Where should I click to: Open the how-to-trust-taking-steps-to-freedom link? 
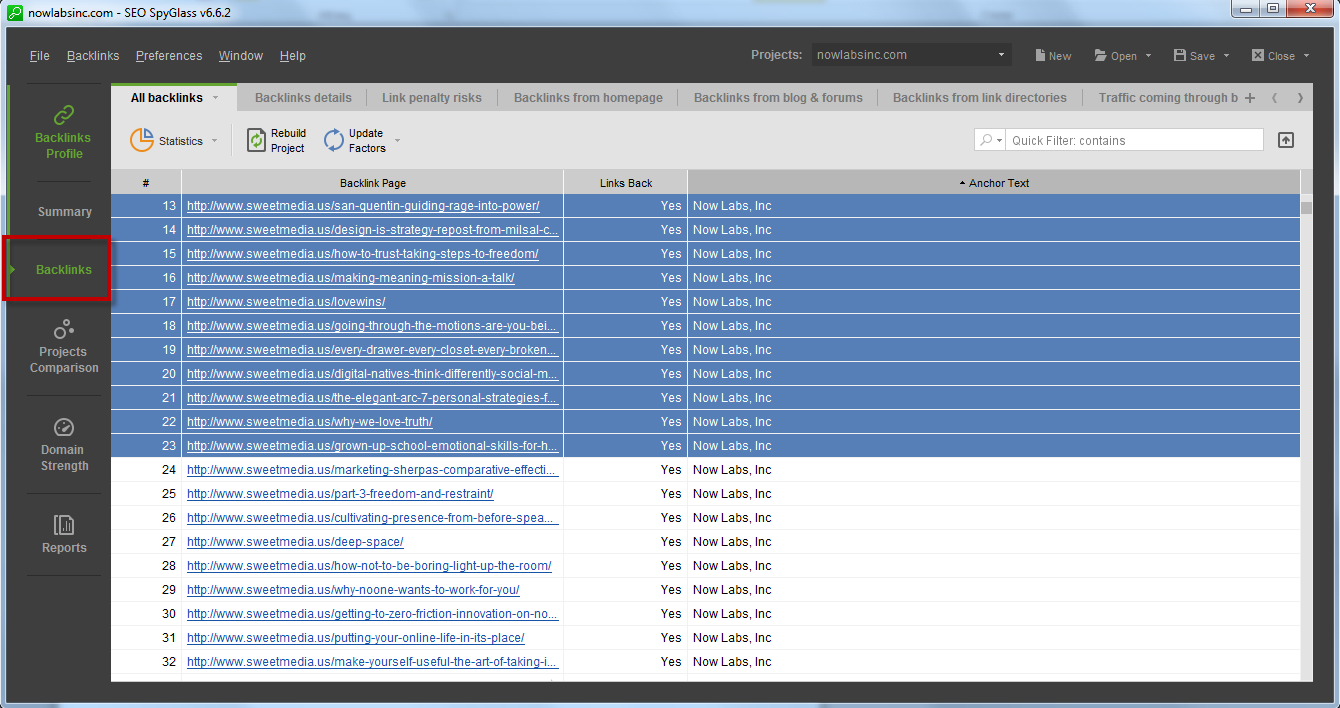pyautogui.click(x=363, y=254)
